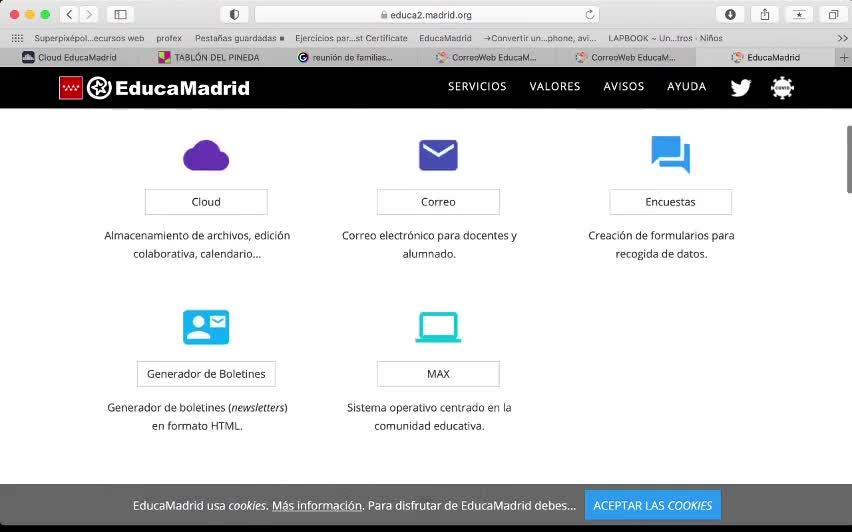Screen dimensions: 852x532
Task: Click the privacy shield icon
Action: click(x=234, y=15)
